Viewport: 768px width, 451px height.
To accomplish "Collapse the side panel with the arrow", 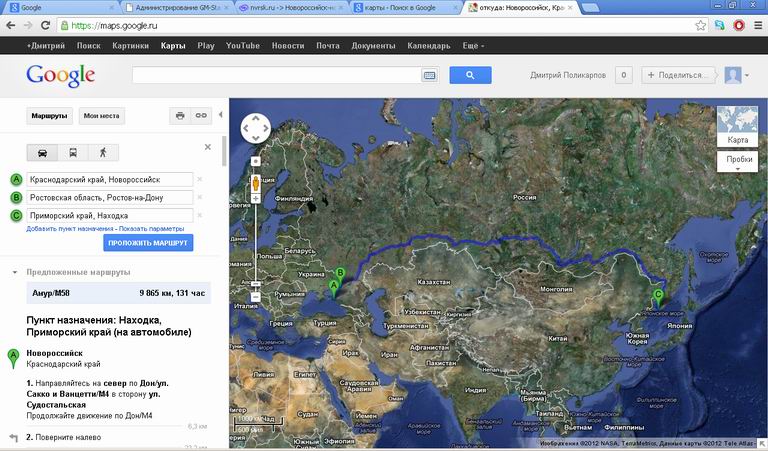I will pyautogui.click(x=220, y=115).
